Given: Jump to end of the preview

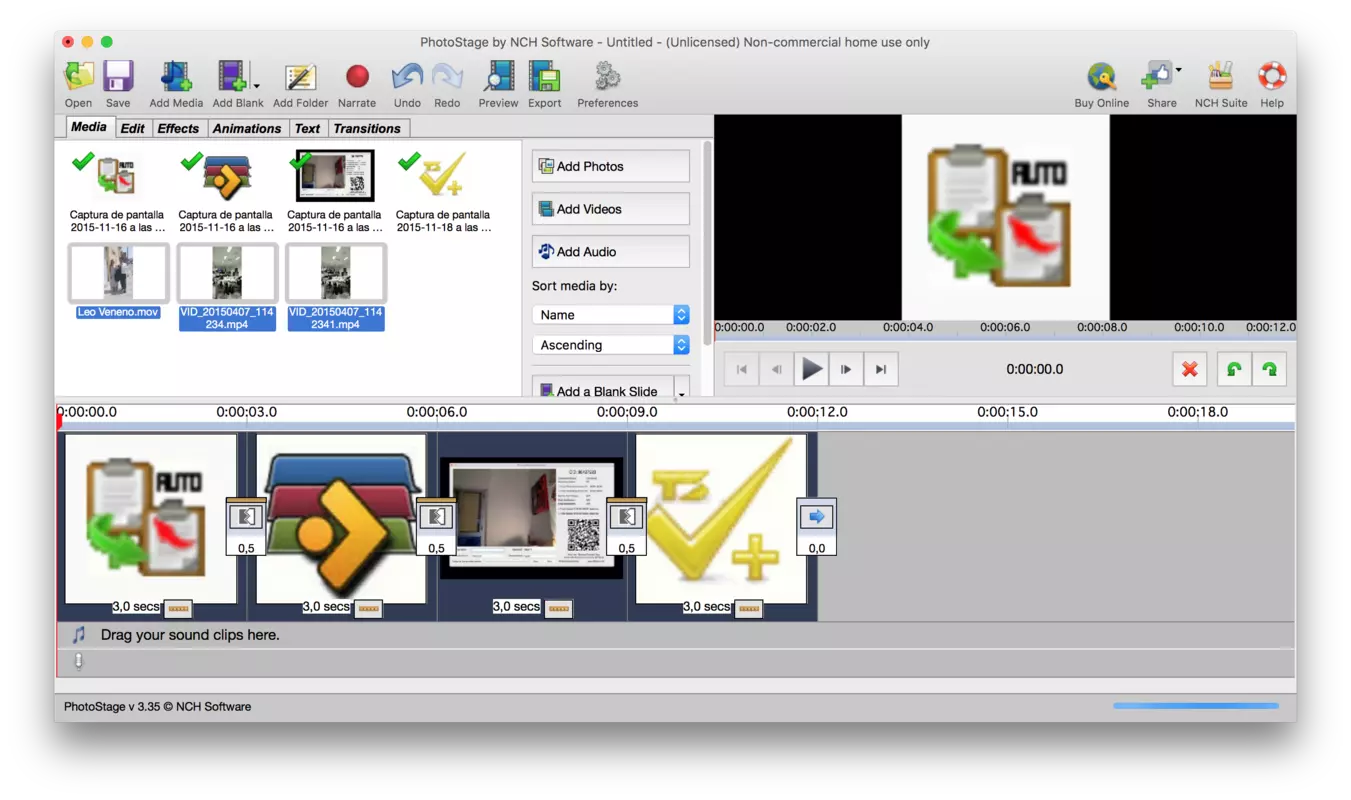Looking at the screenshot, I should 881,369.
